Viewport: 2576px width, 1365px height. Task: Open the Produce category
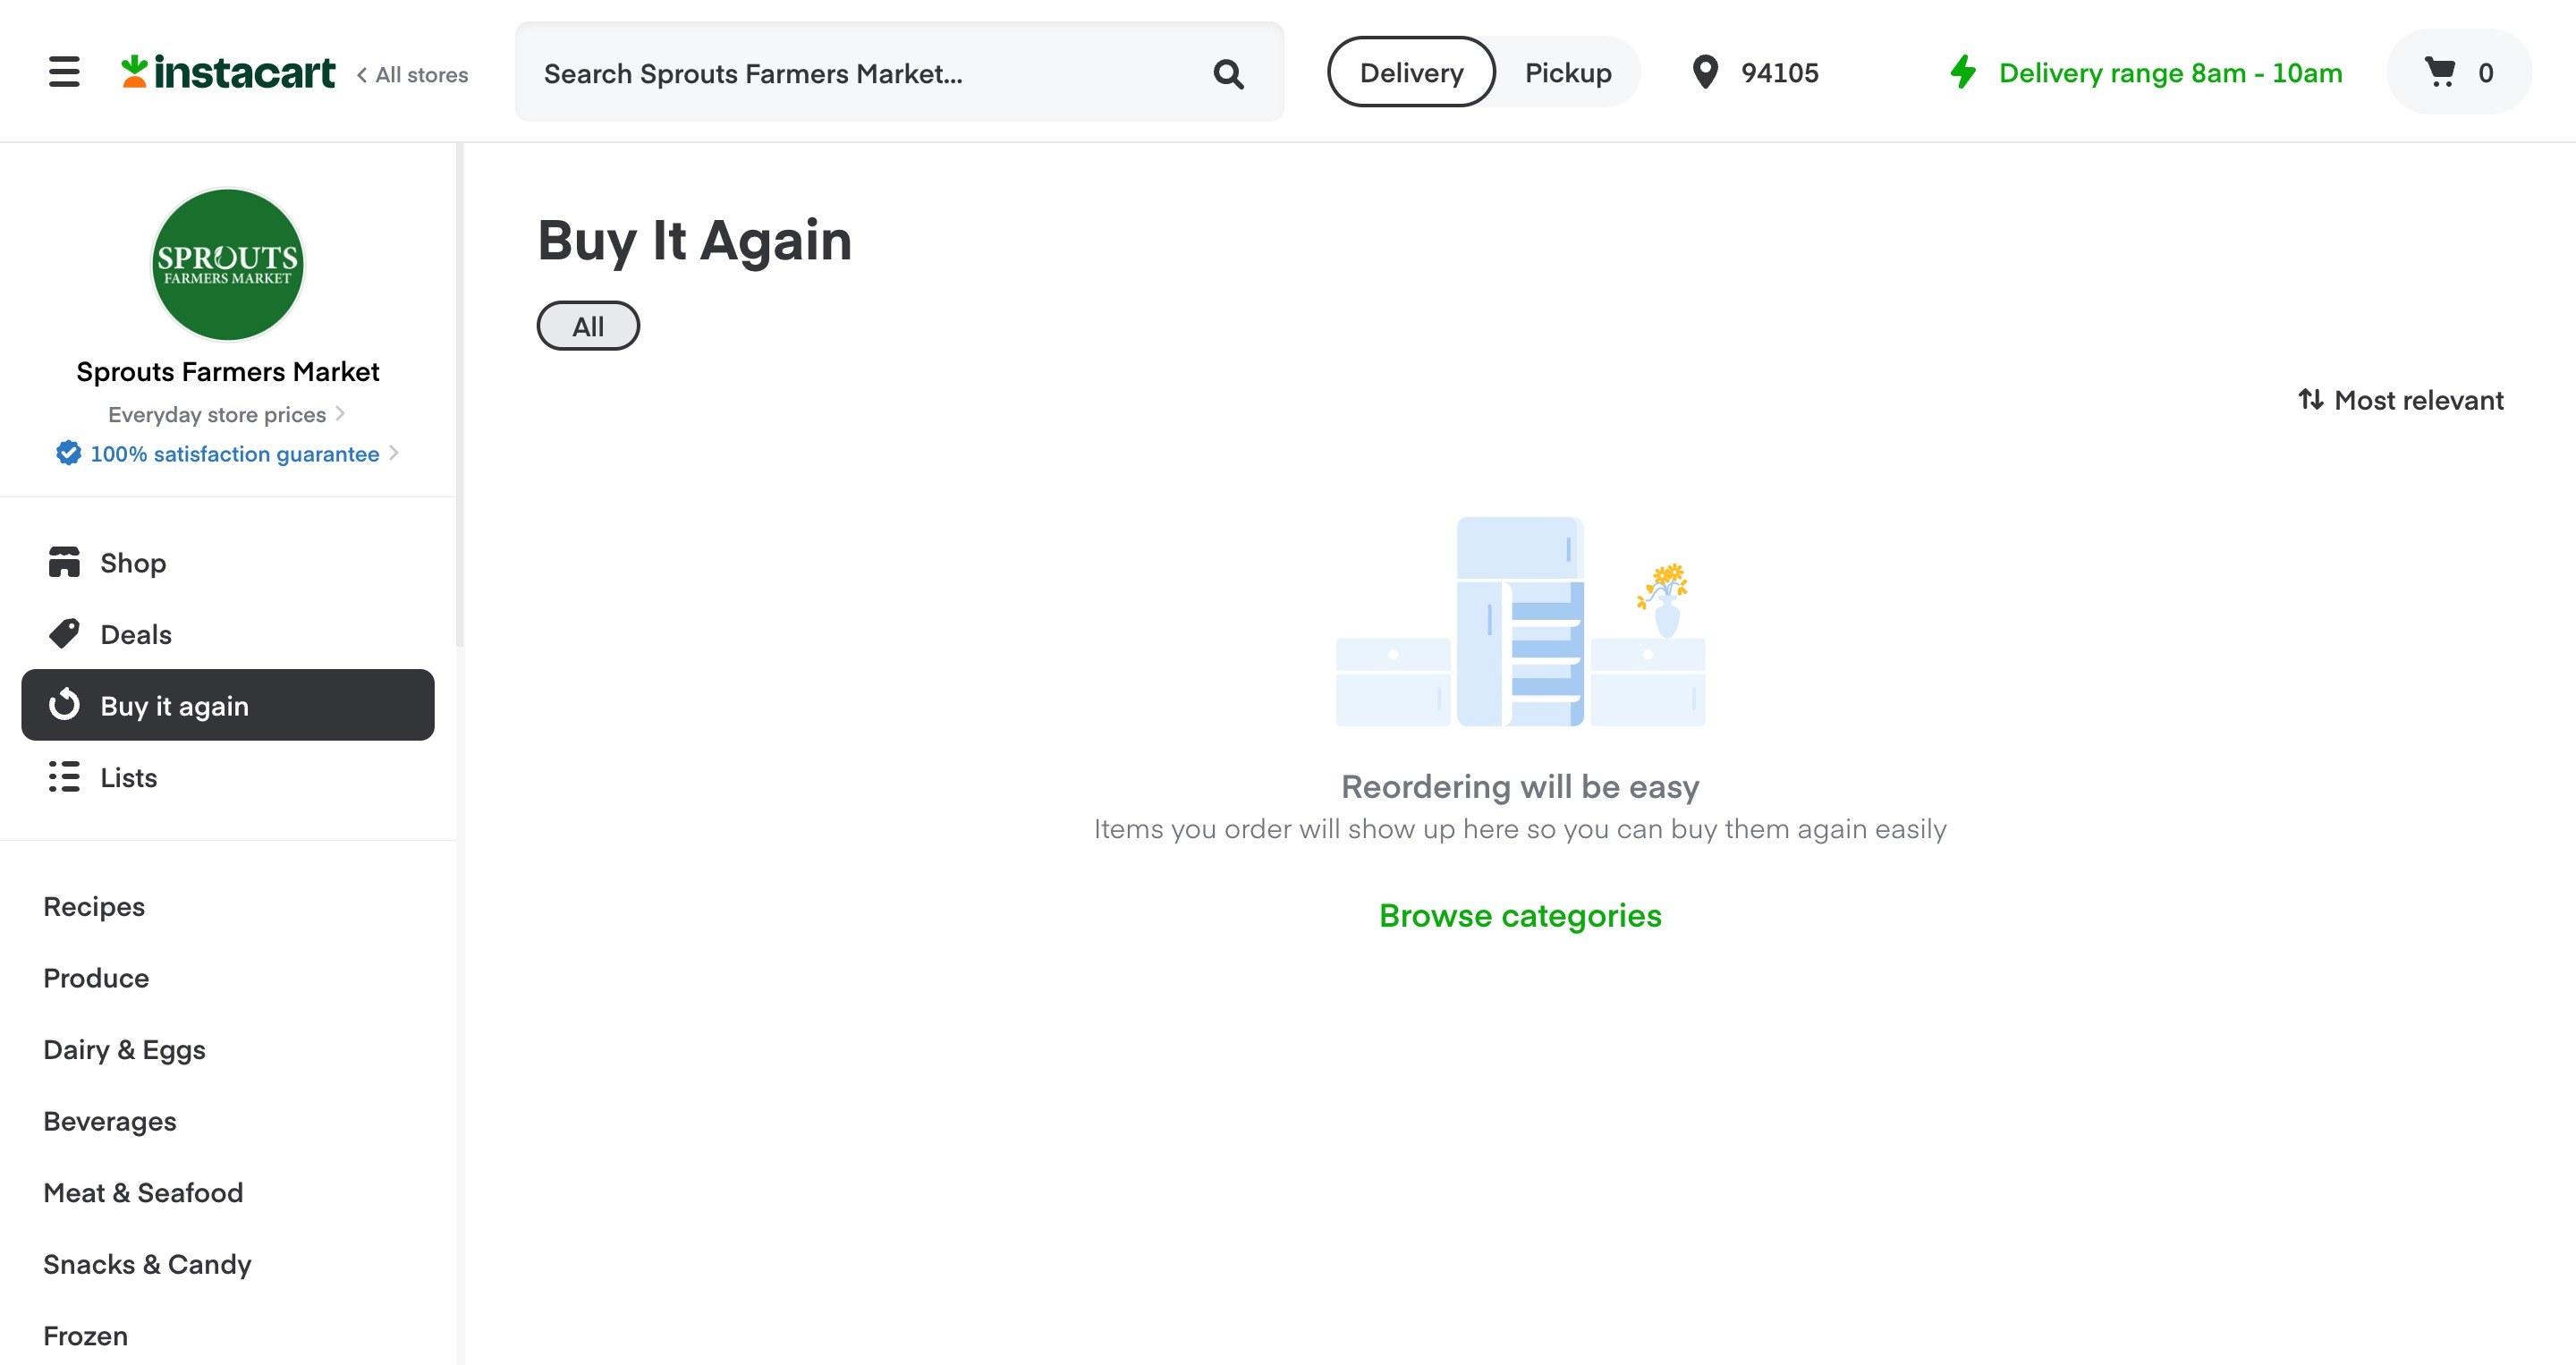point(96,978)
